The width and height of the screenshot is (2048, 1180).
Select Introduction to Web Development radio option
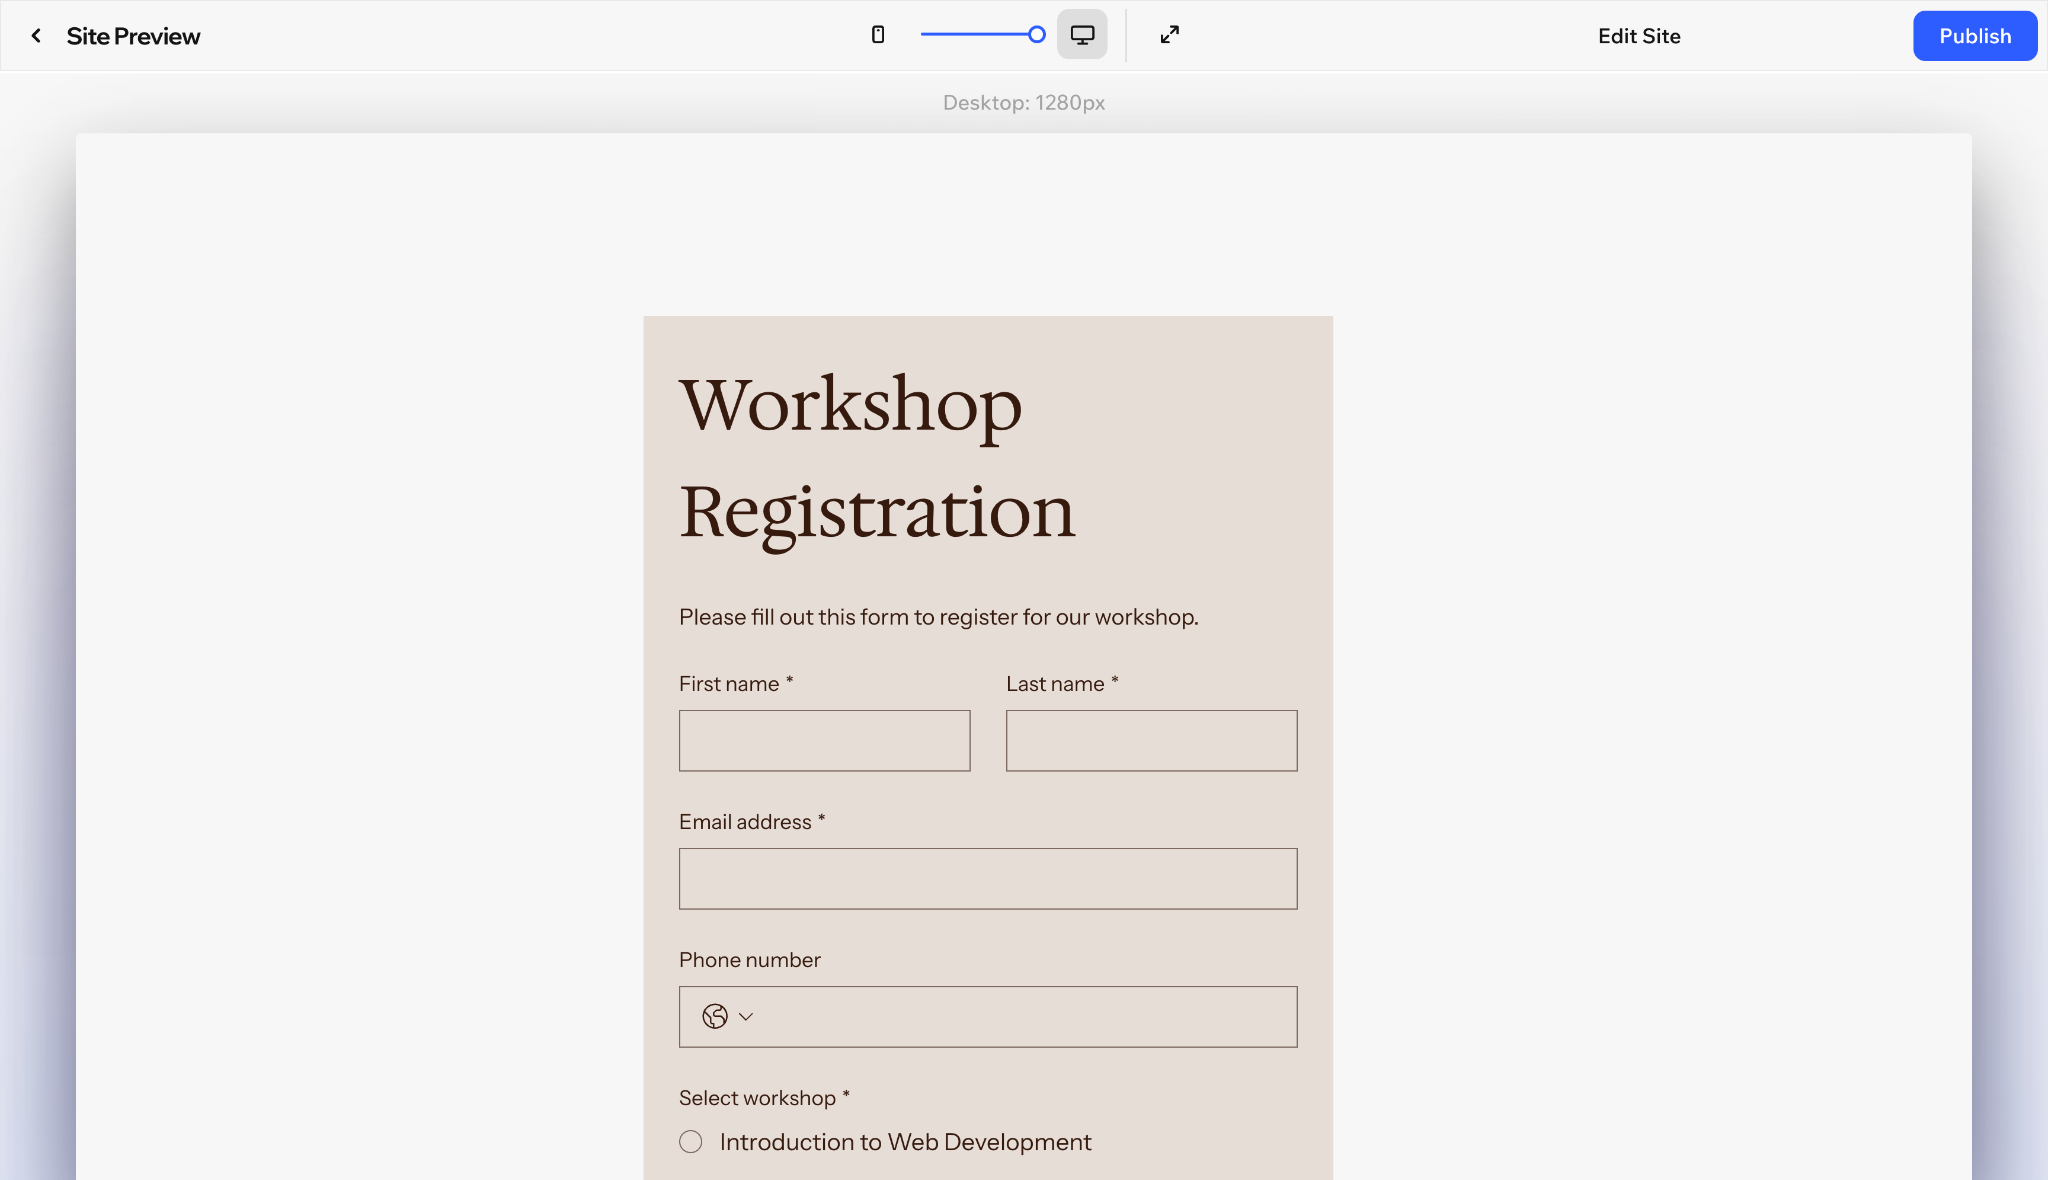pyautogui.click(x=691, y=1142)
